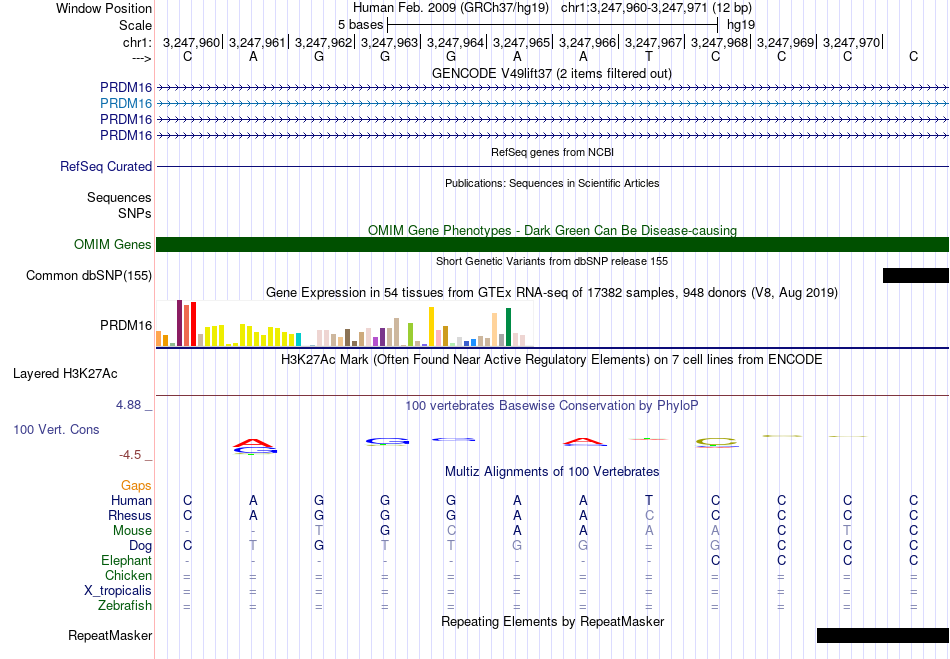Click the orange Gaps label
Viewport: 950px width, 659px height.
pyautogui.click(x=136, y=486)
